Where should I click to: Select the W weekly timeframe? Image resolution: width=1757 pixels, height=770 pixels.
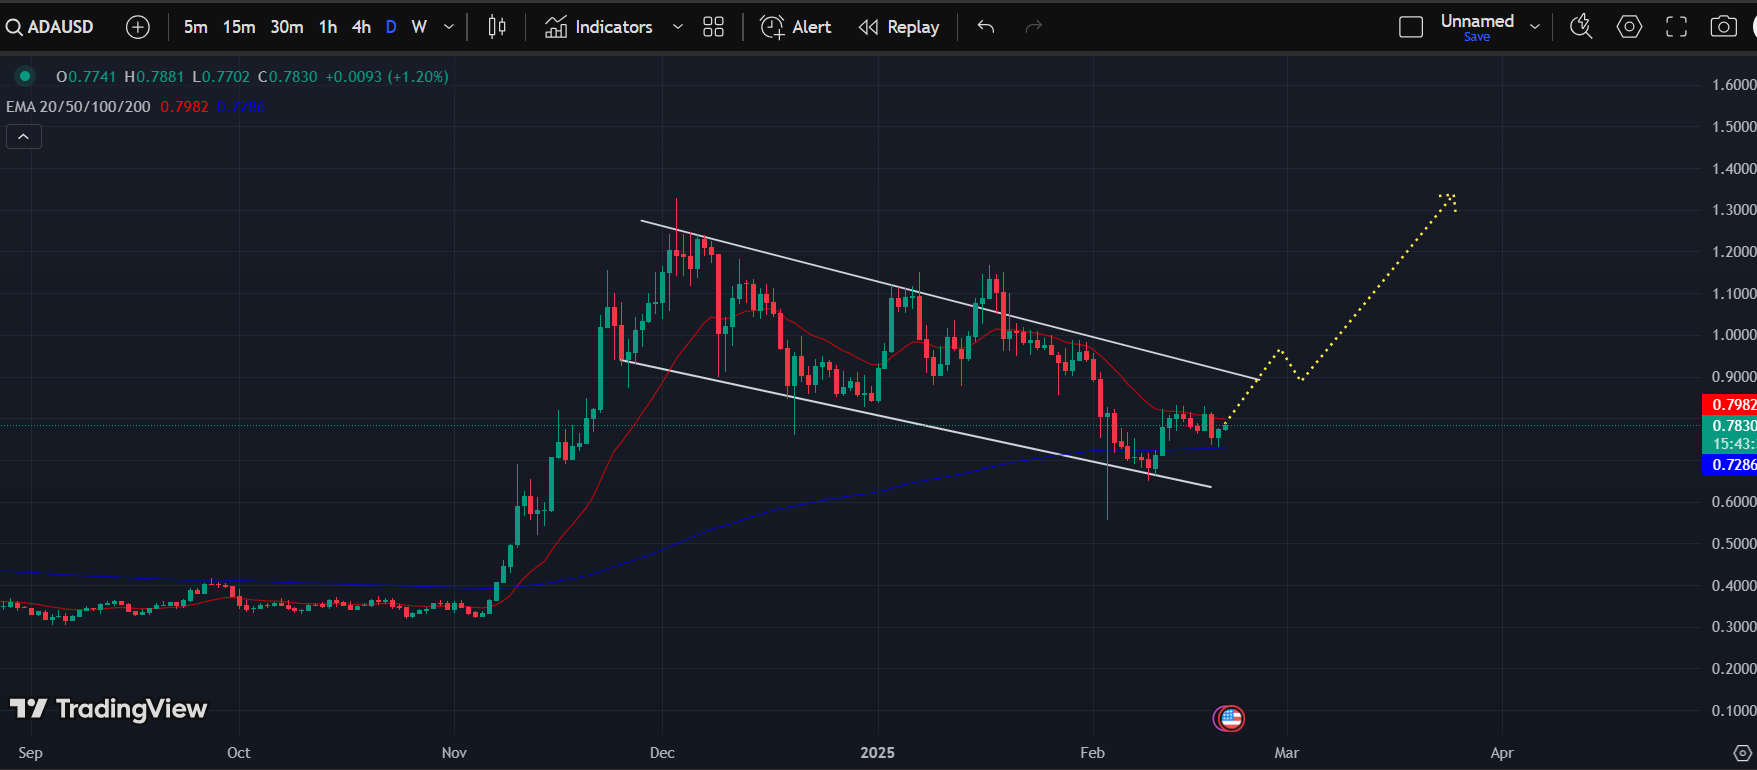point(419,27)
